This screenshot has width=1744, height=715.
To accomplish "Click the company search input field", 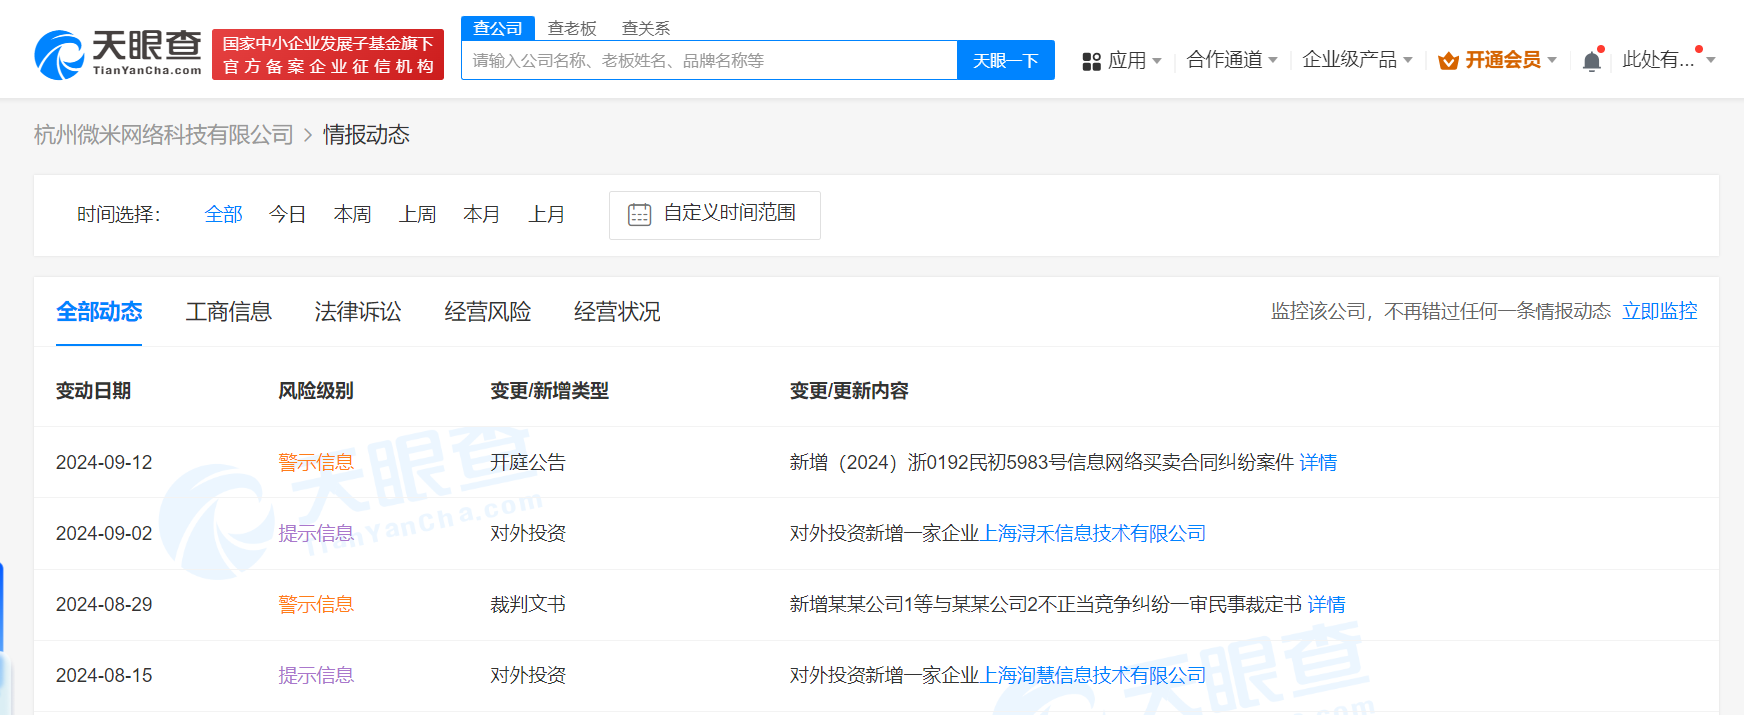I will [709, 60].
